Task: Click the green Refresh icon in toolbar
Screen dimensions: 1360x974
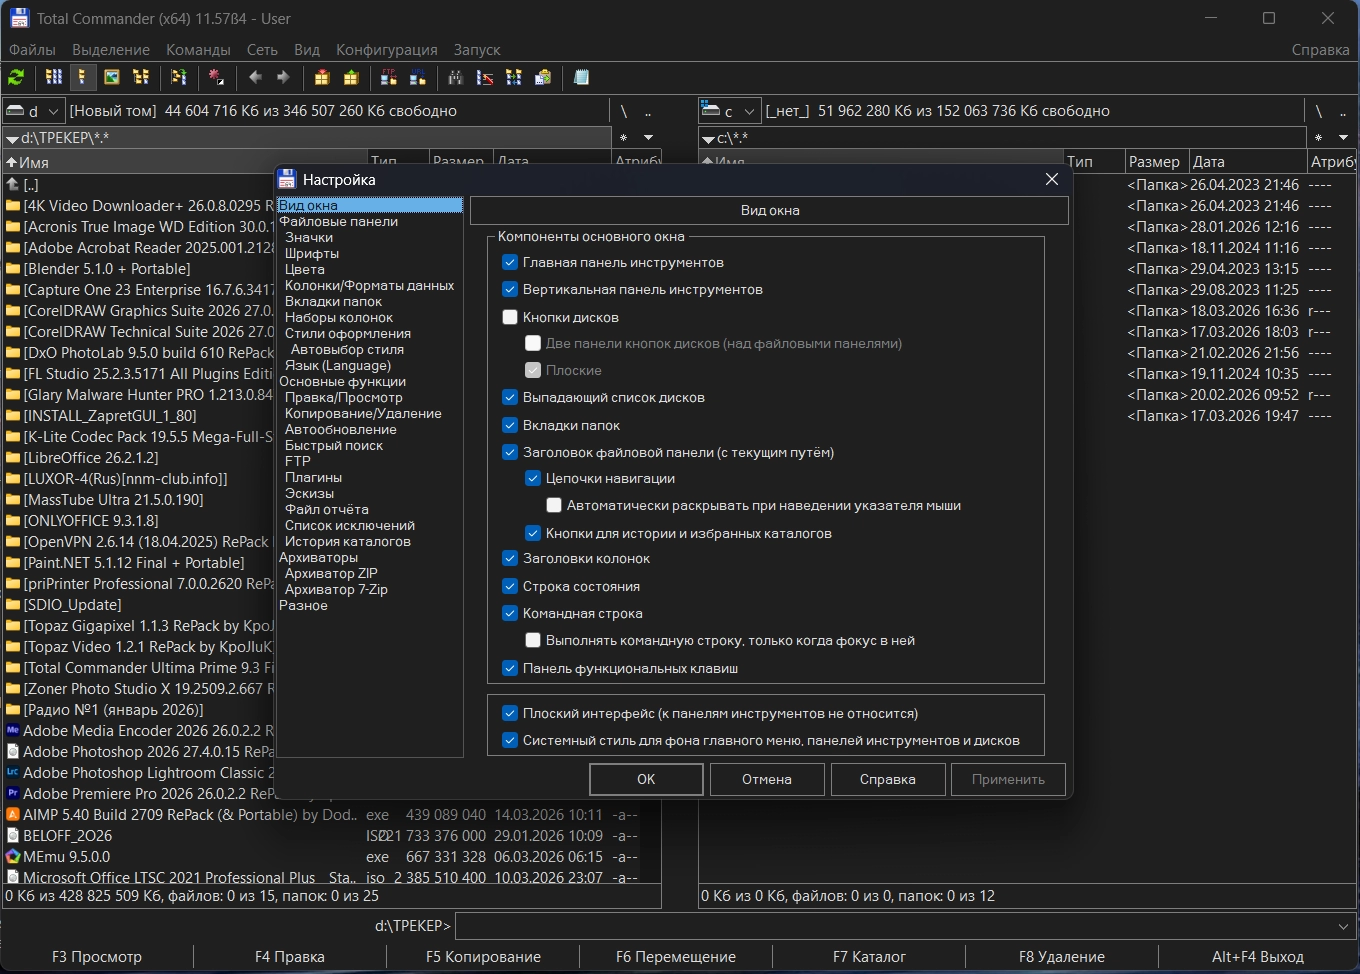Action: coord(16,77)
